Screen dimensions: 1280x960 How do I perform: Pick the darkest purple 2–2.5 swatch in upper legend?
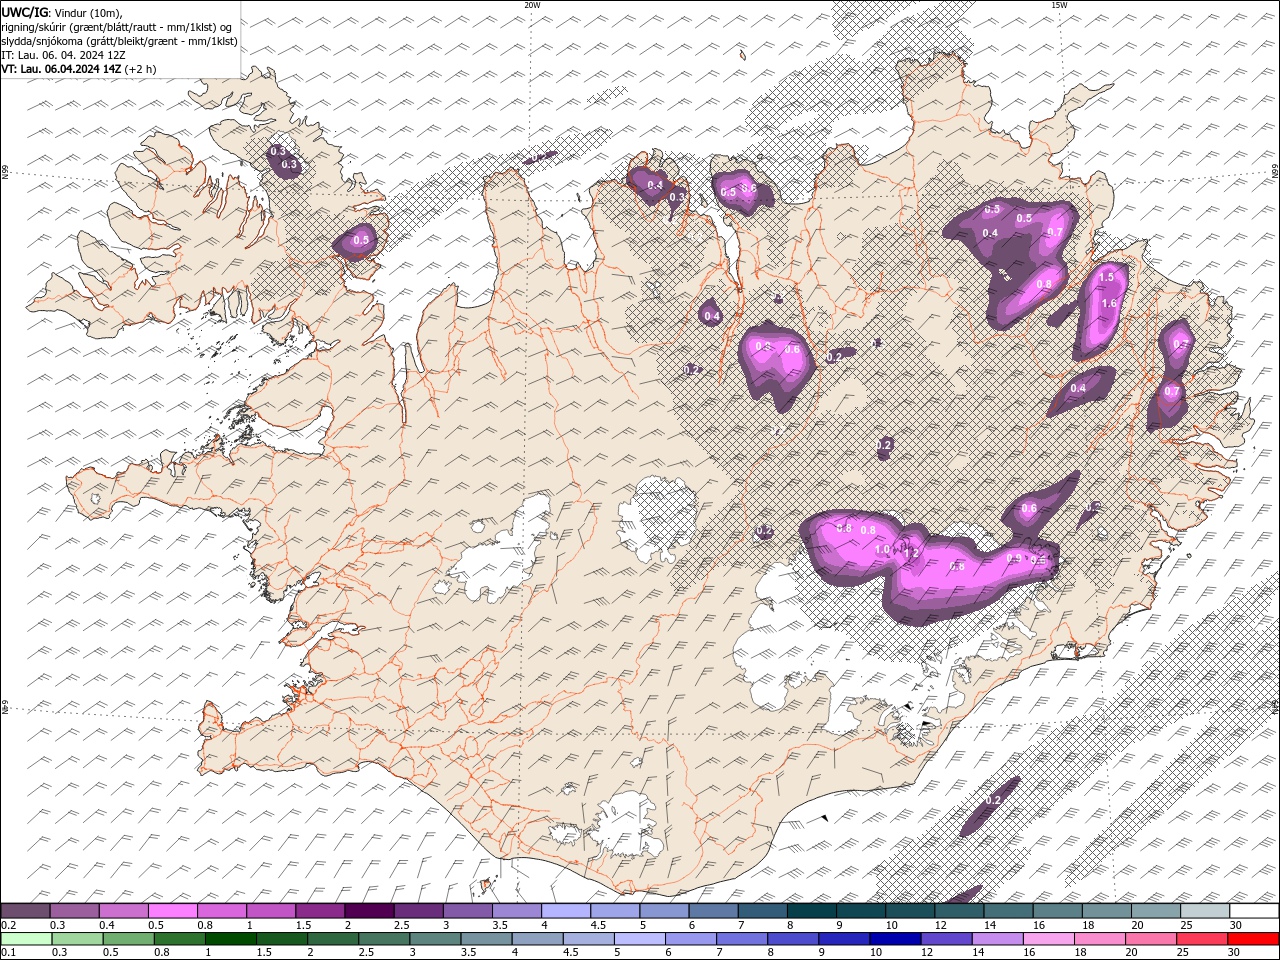click(369, 911)
